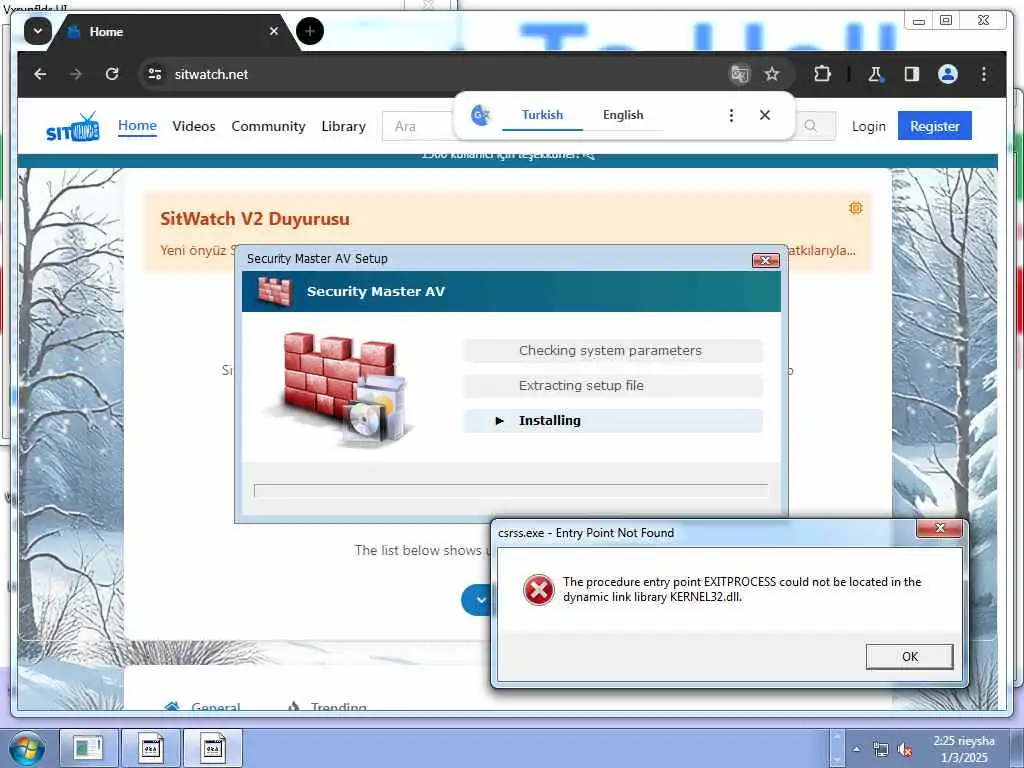Viewport: 1024px width, 768px height.
Task: Close the Security Master AV Setup window
Action: click(x=765, y=261)
